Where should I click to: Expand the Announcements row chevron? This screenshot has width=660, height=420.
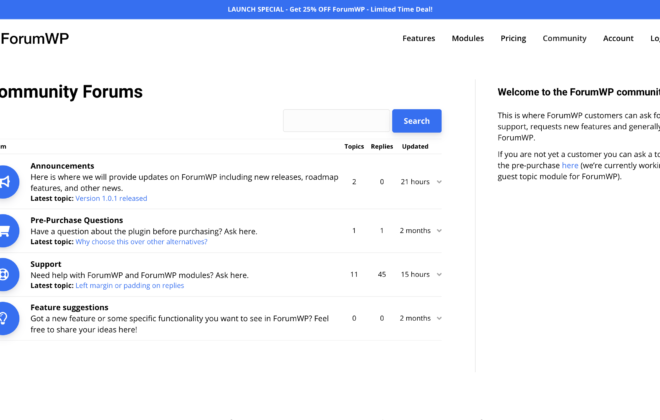tap(439, 182)
